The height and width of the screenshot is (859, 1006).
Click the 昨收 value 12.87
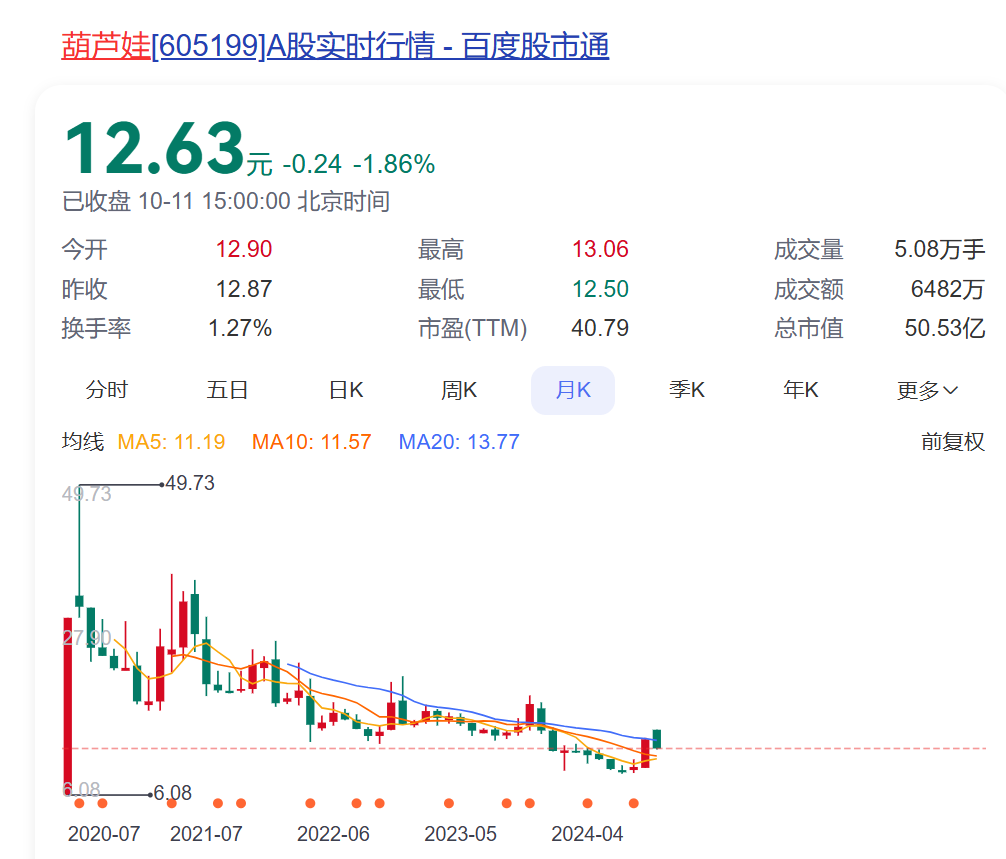tap(244, 289)
